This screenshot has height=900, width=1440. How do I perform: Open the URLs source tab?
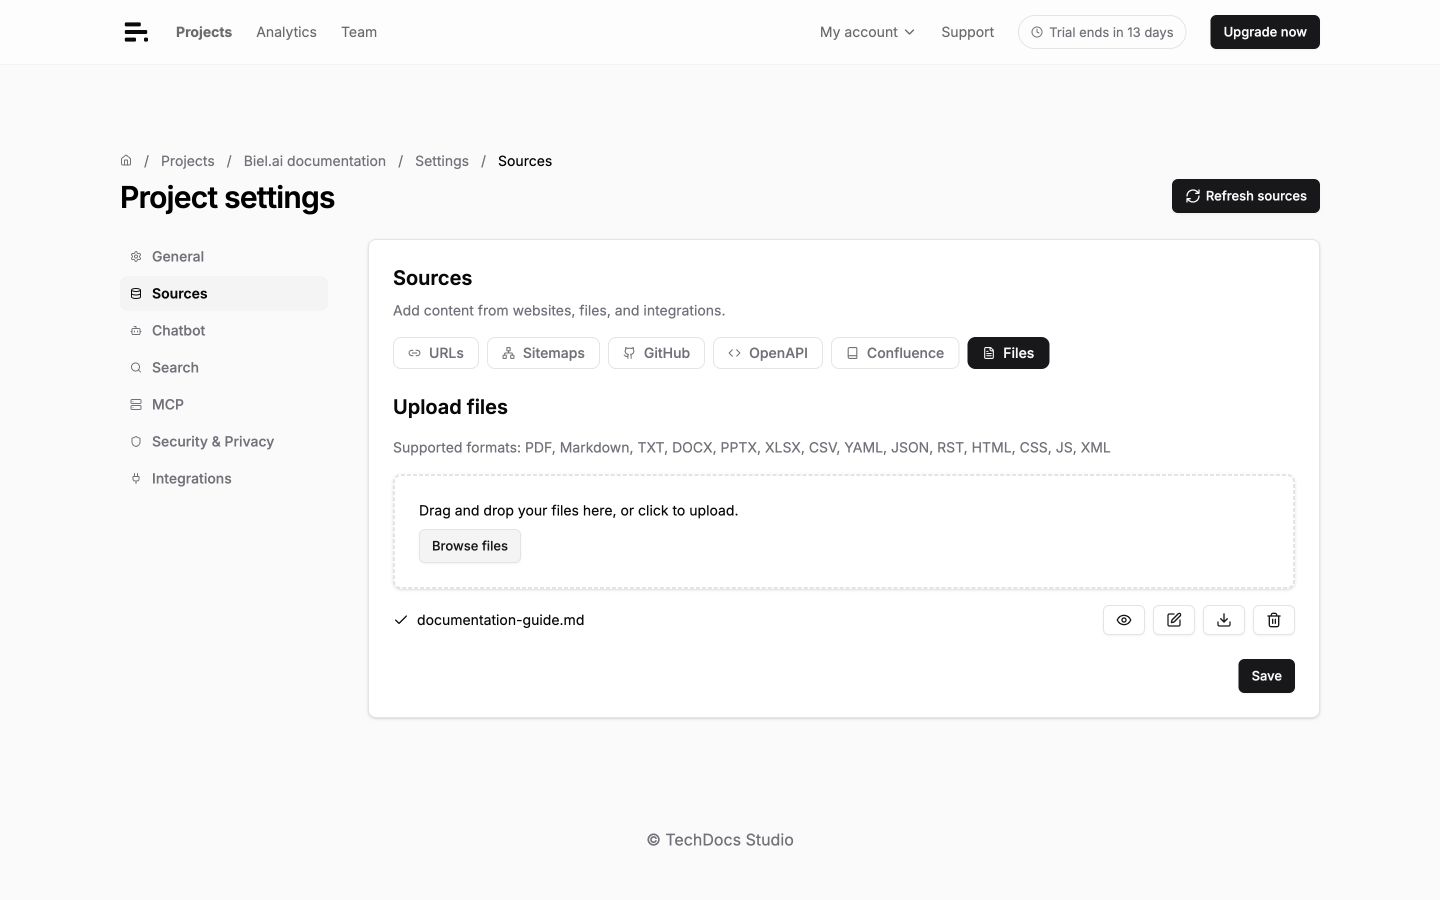coord(436,353)
